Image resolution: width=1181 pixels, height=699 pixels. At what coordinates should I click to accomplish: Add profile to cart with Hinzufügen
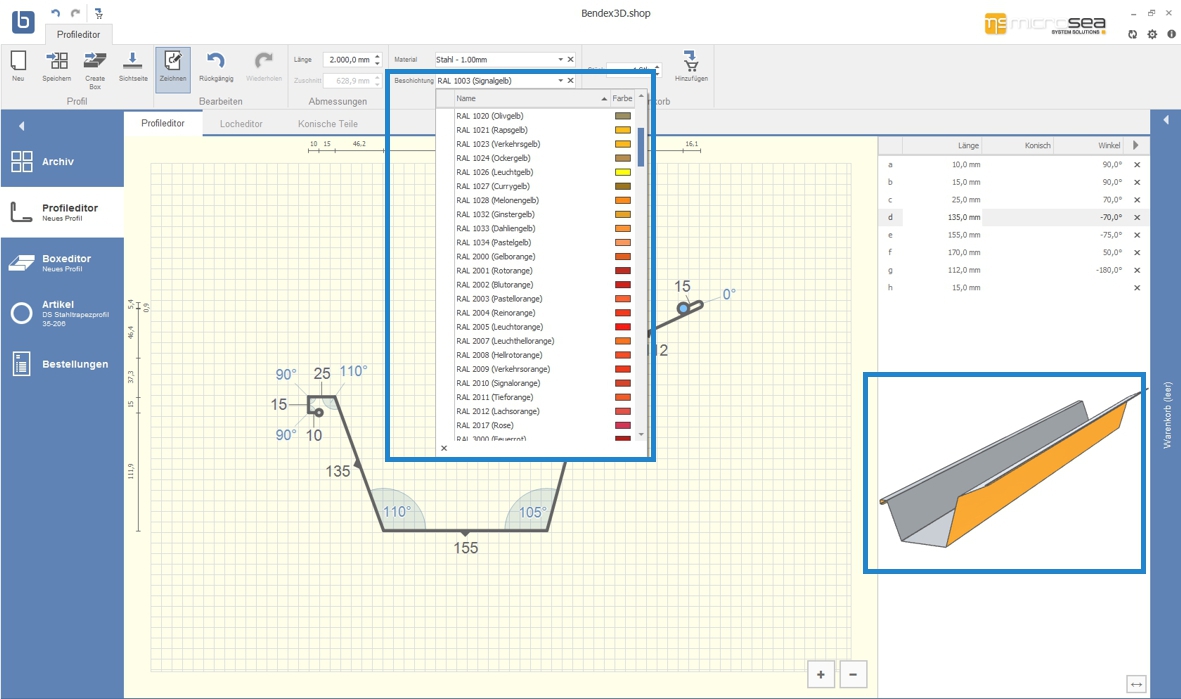(x=691, y=66)
